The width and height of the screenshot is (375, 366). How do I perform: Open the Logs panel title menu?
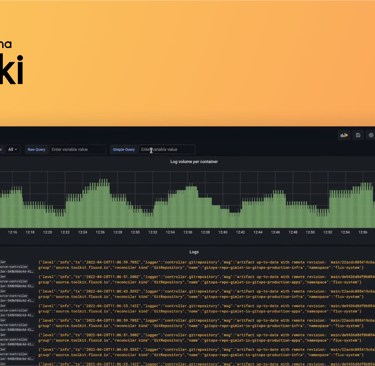tap(194, 252)
